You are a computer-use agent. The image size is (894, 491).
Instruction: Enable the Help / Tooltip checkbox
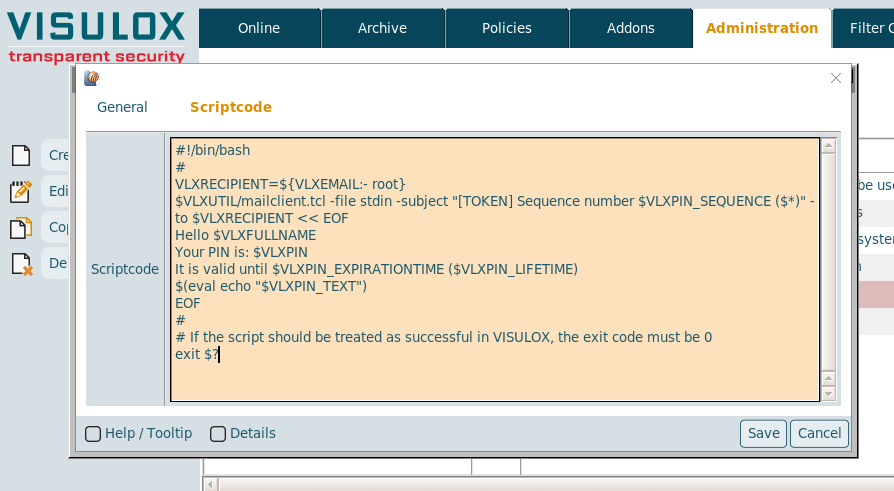[x=93, y=434]
